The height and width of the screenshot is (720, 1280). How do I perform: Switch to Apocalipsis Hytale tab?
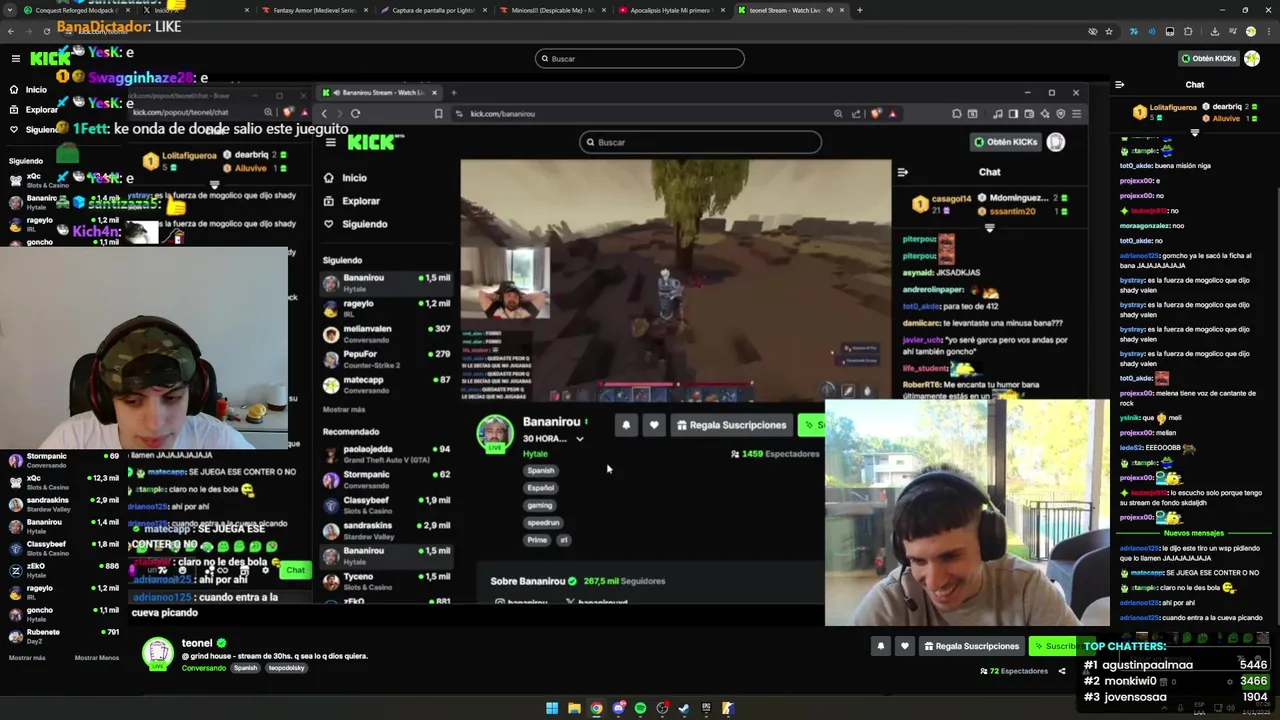[671, 10]
